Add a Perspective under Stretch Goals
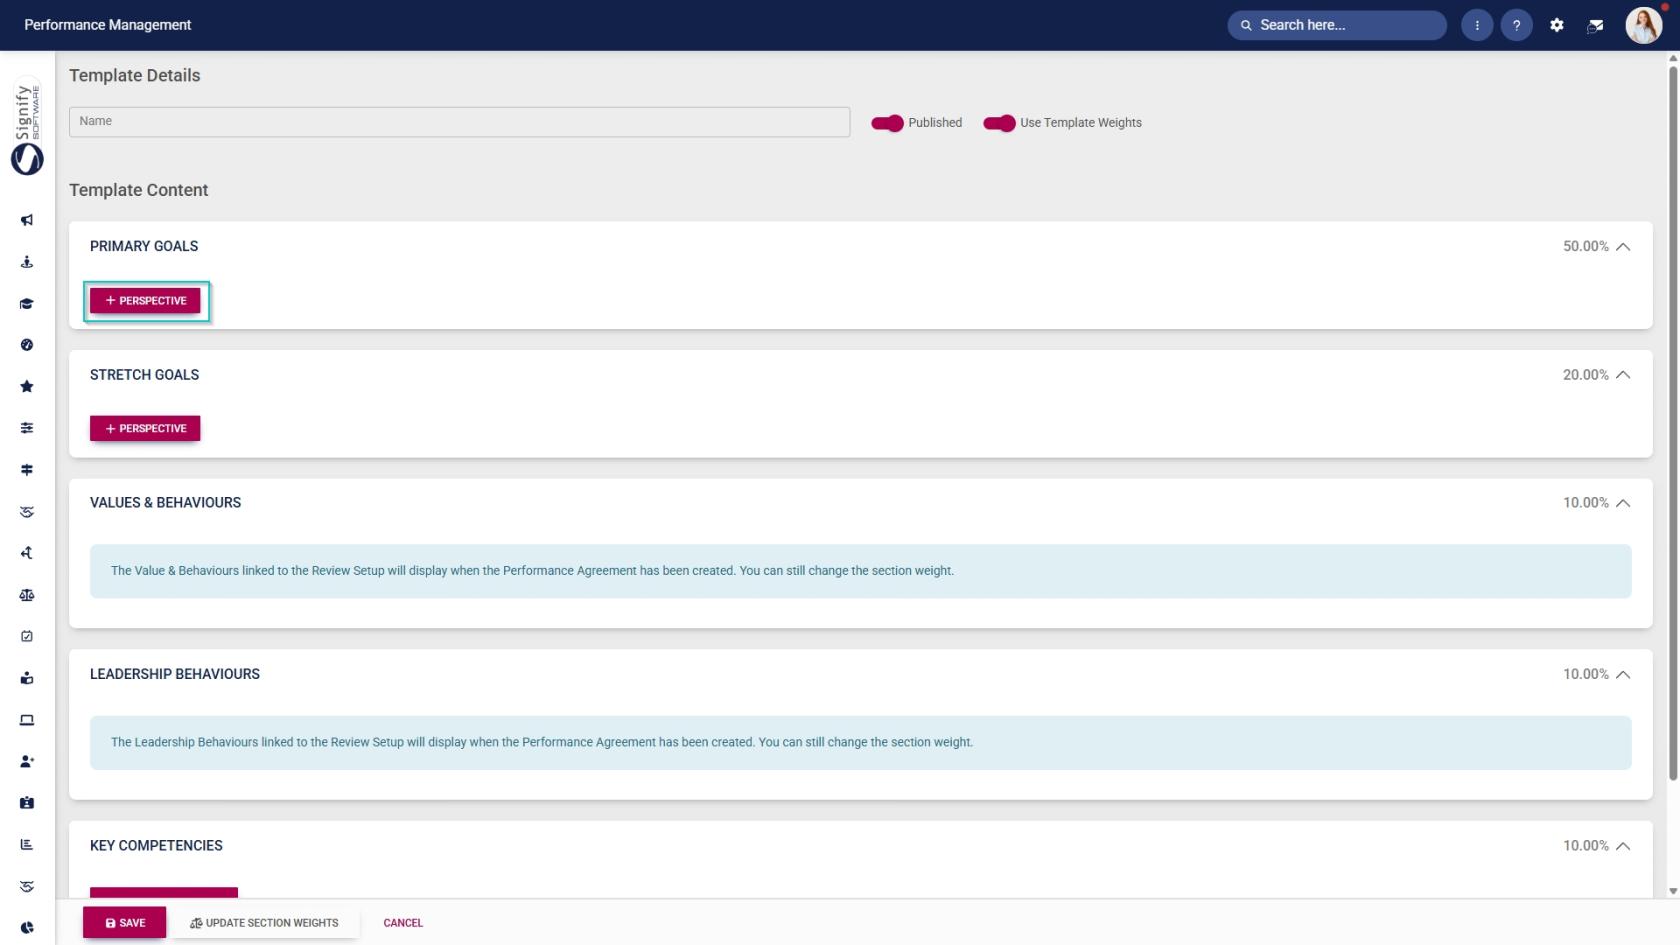Screen dimensions: 1680x945 [145, 428]
